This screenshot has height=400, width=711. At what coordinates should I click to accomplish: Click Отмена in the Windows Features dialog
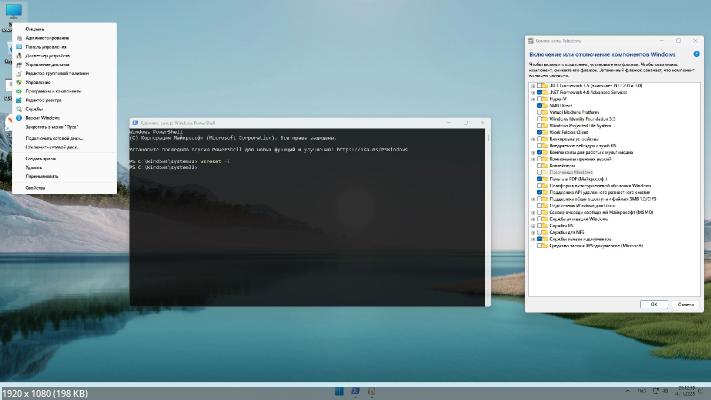[682, 303]
